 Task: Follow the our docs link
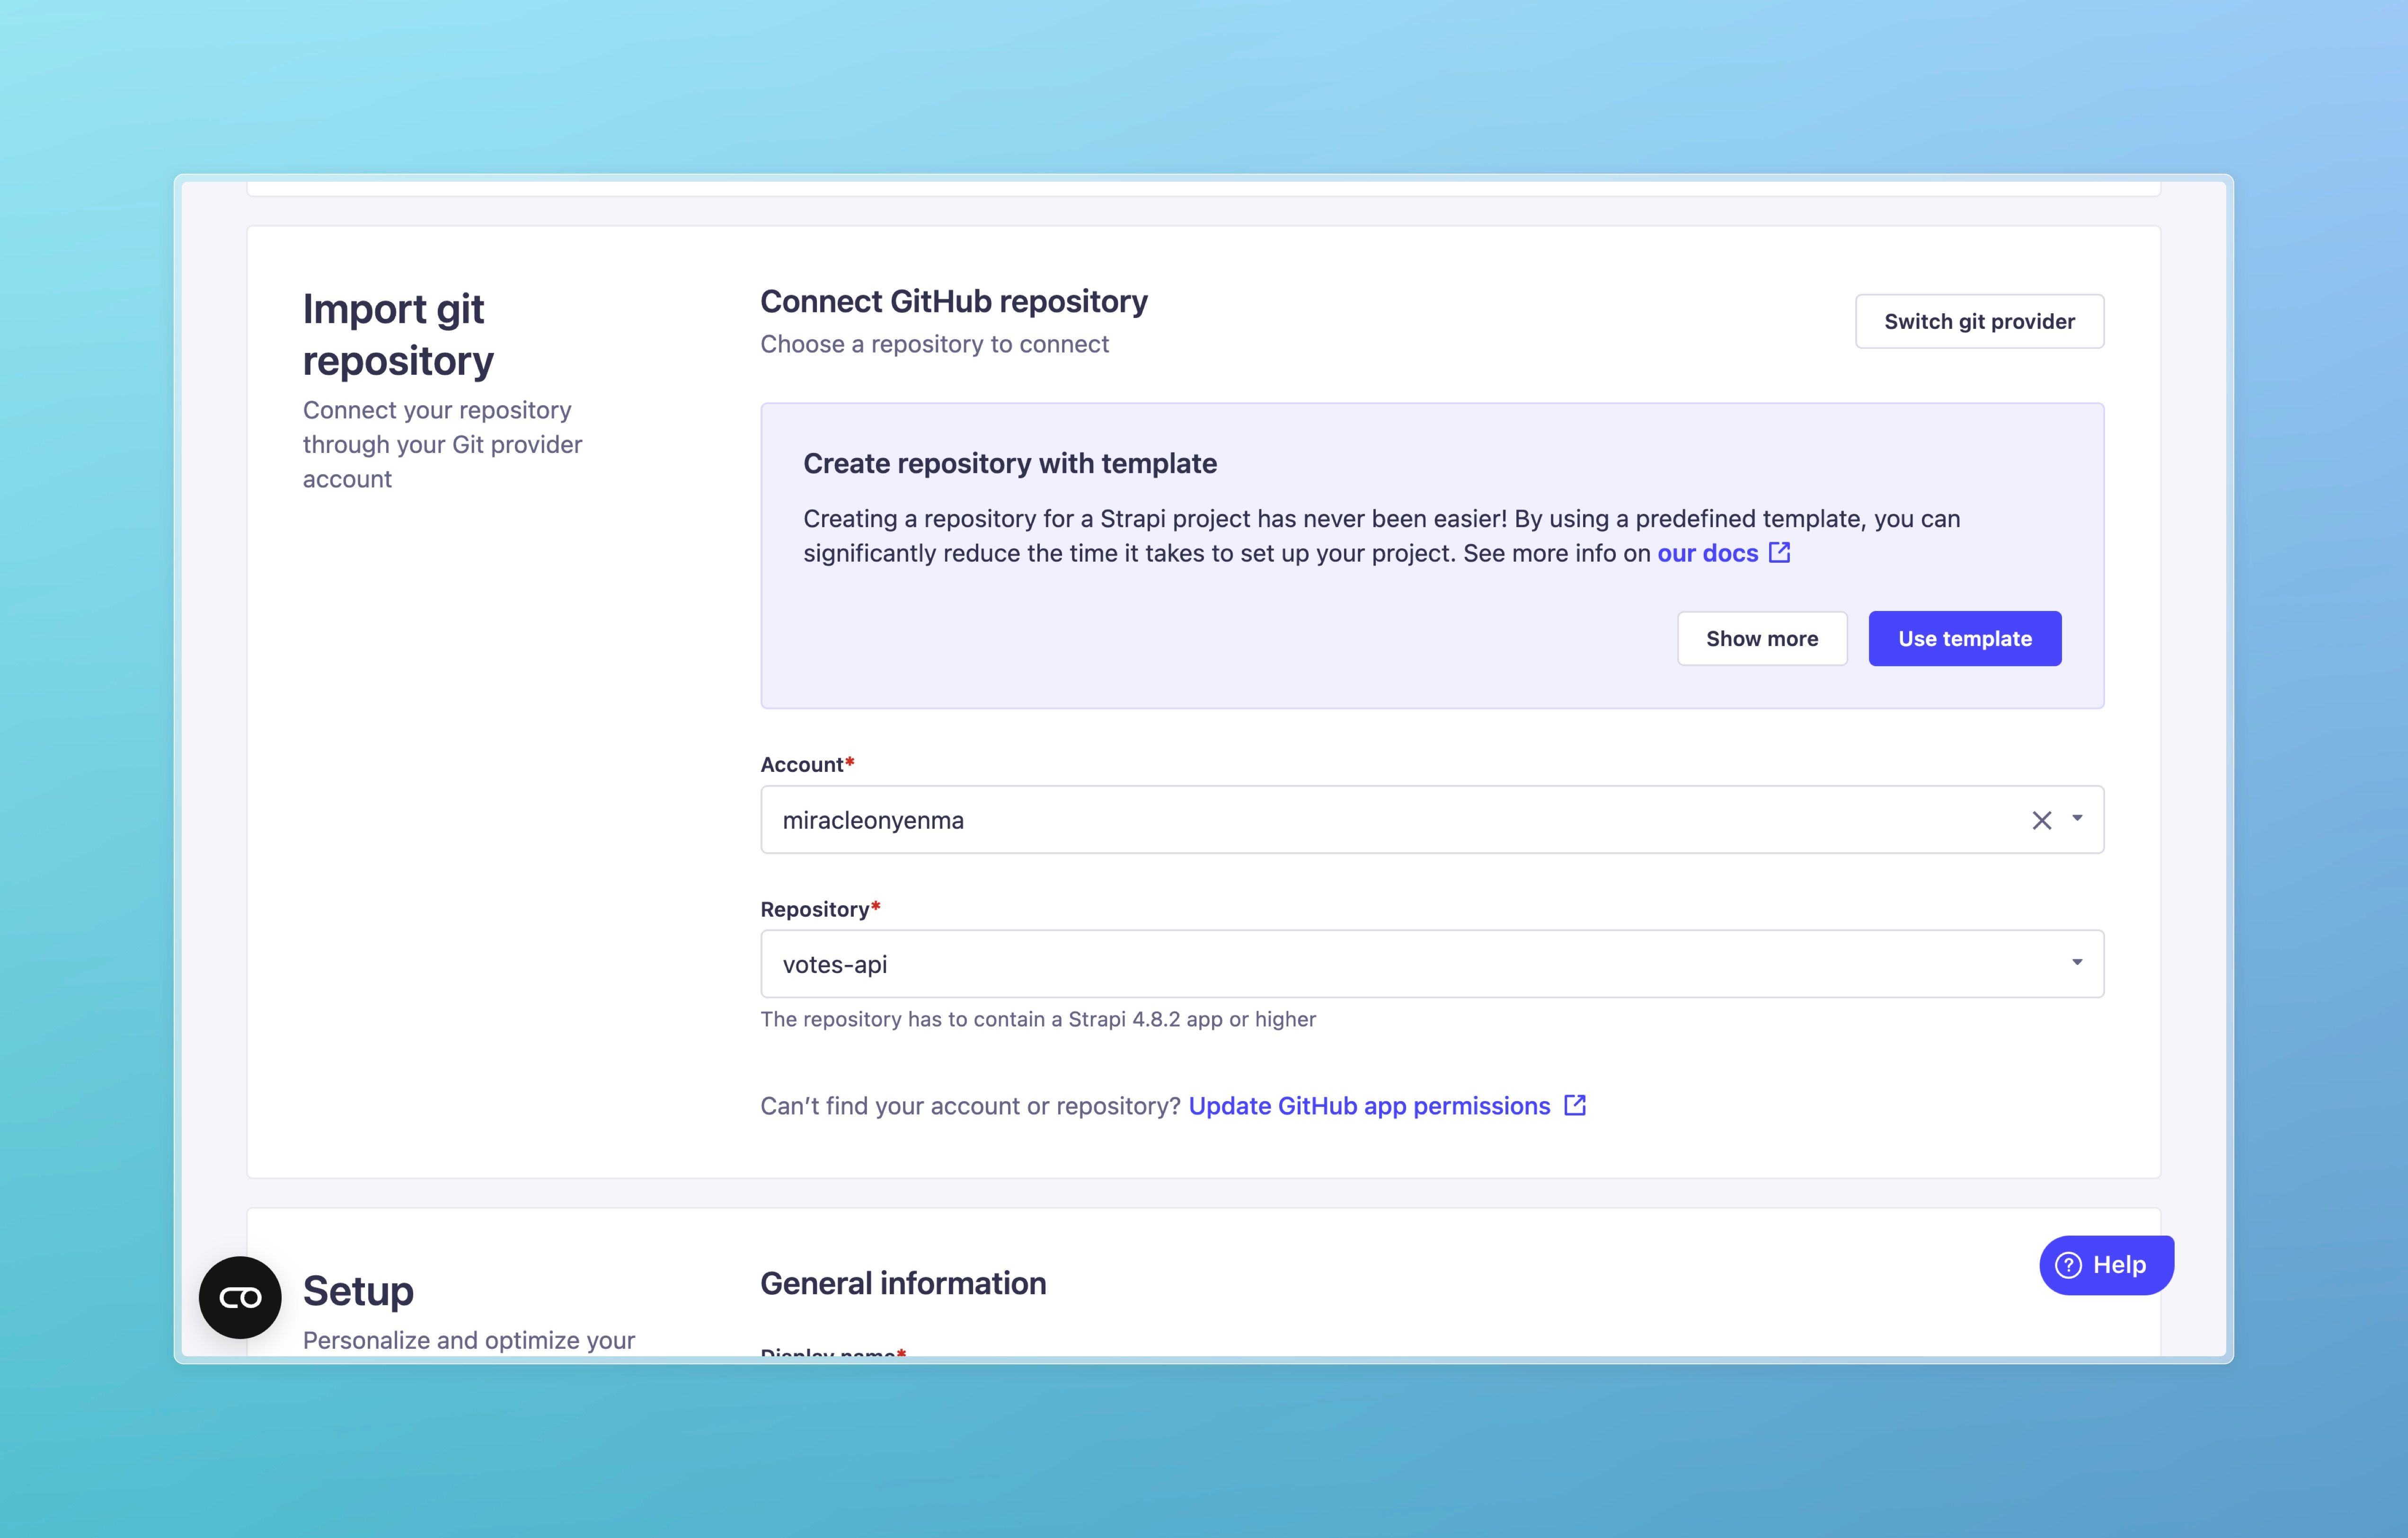(1707, 553)
